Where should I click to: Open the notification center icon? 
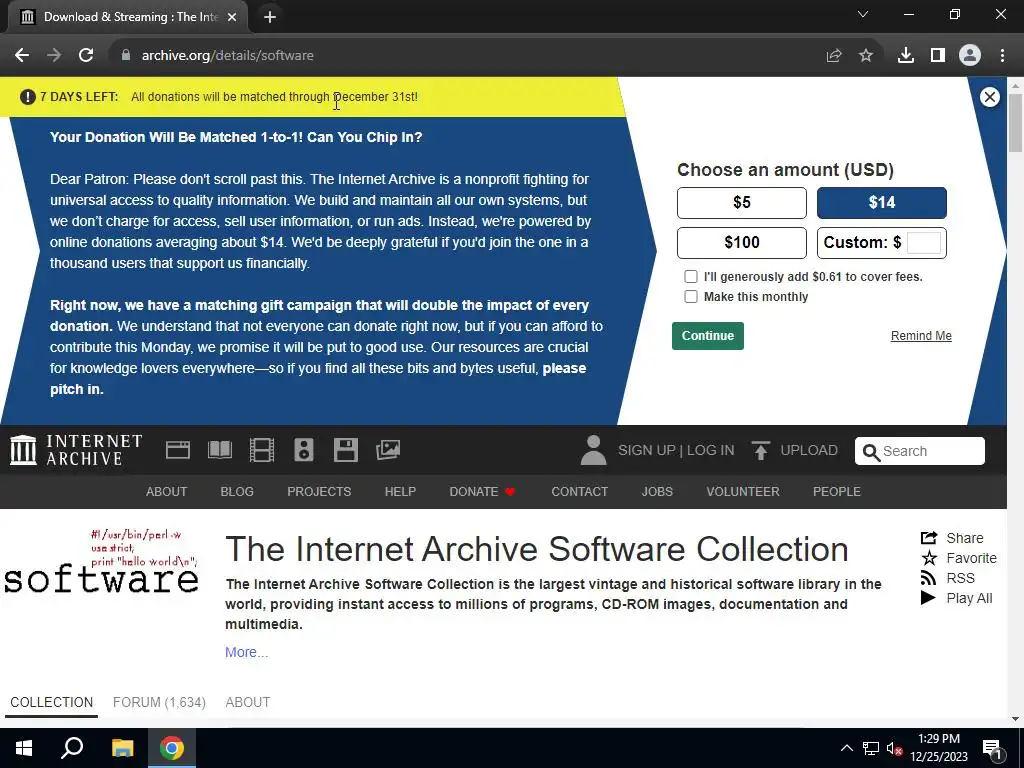(993, 749)
